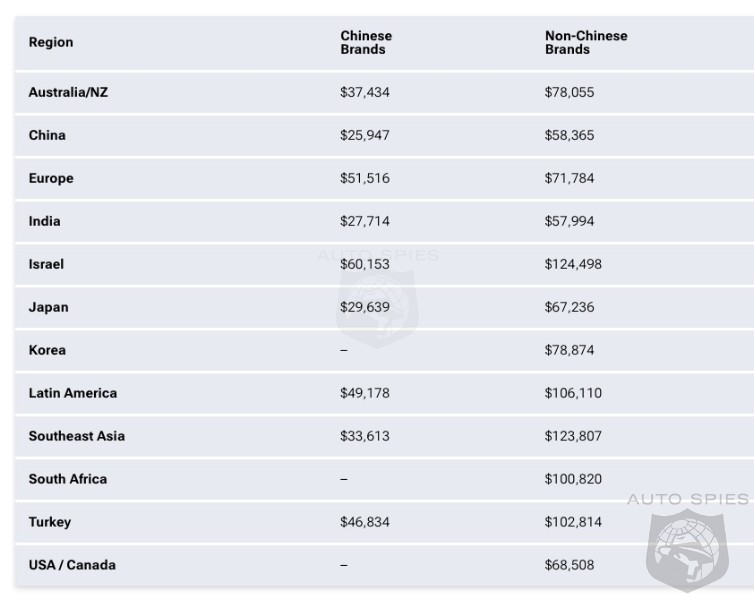754x600 pixels.
Task: Select the USA / Canada row label
Action: [72, 565]
